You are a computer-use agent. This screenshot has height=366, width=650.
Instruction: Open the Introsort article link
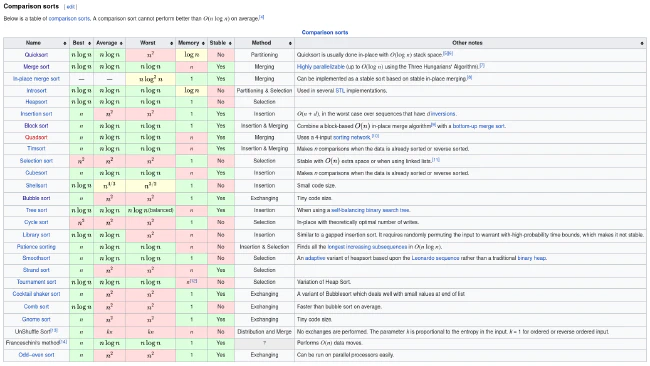(36, 90)
